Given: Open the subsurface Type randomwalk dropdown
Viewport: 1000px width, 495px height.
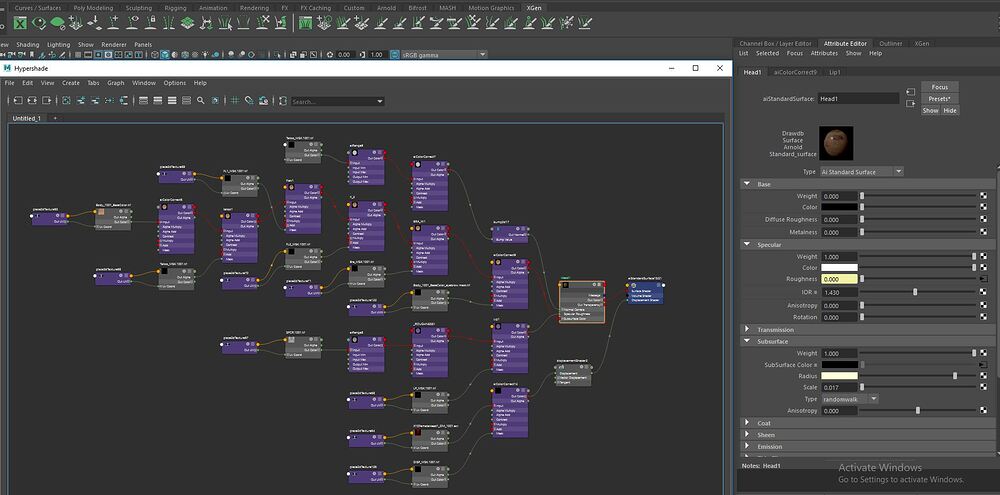Looking at the screenshot, I should click(849, 399).
